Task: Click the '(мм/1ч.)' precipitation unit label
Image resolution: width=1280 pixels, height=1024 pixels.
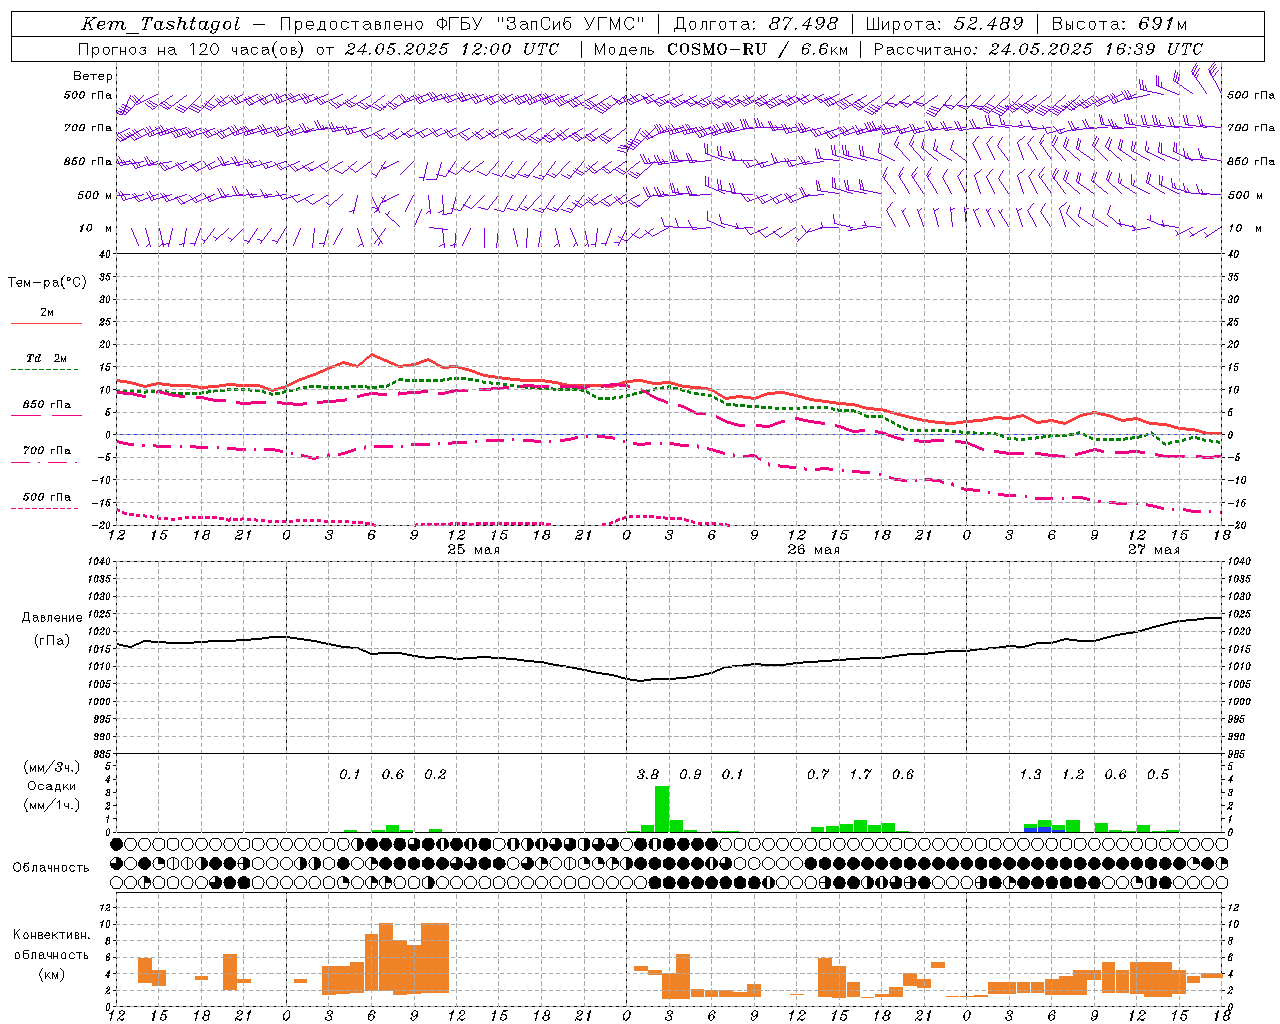Action: [x=51, y=805]
